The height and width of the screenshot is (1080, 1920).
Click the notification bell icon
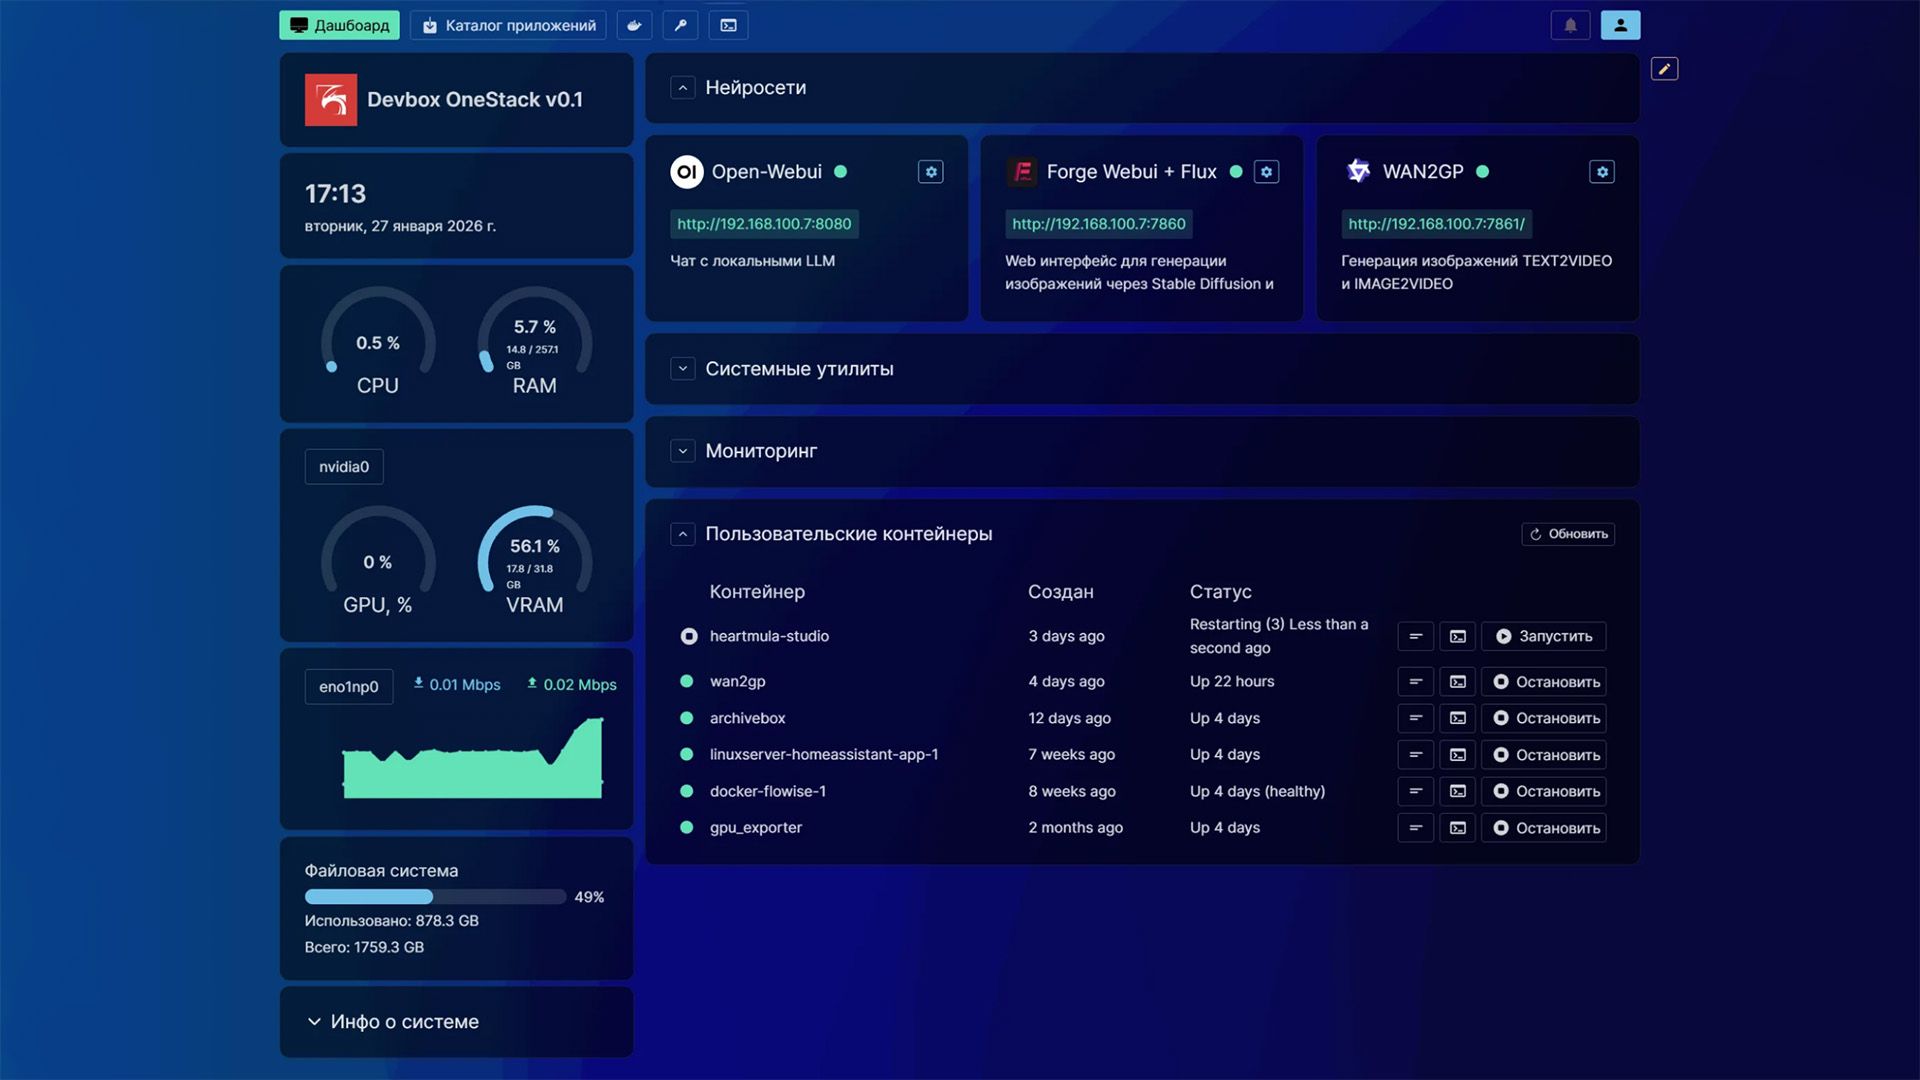pyautogui.click(x=1570, y=25)
